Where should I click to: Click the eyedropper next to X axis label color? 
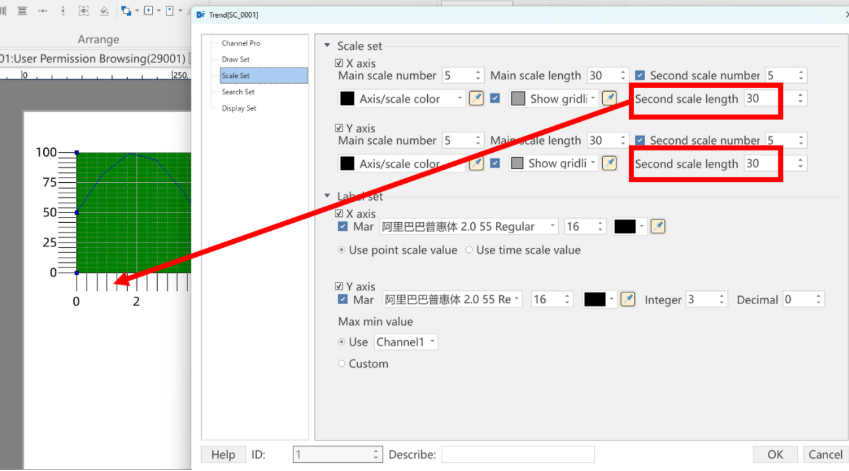coord(658,226)
